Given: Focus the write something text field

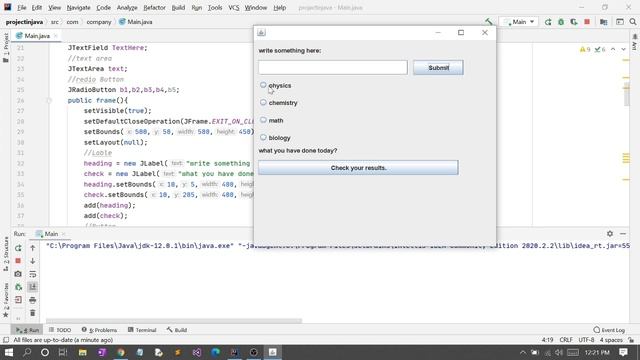Looking at the screenshot, I should (x=333, y=68).
